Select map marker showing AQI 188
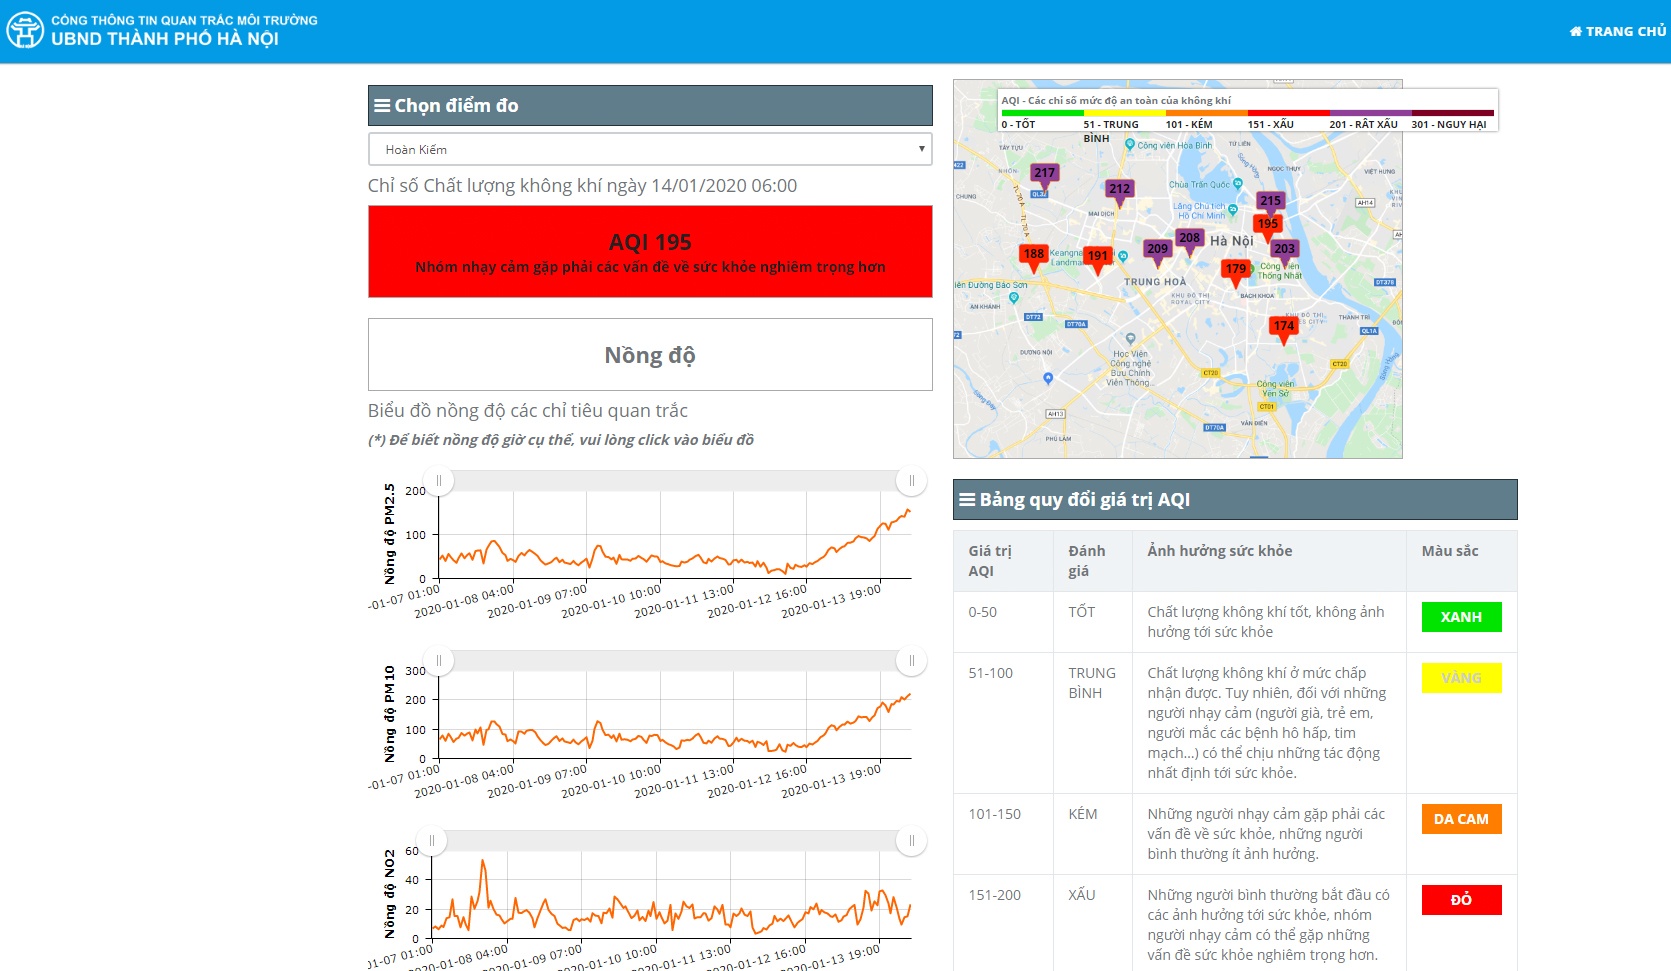 (1033, 255)
